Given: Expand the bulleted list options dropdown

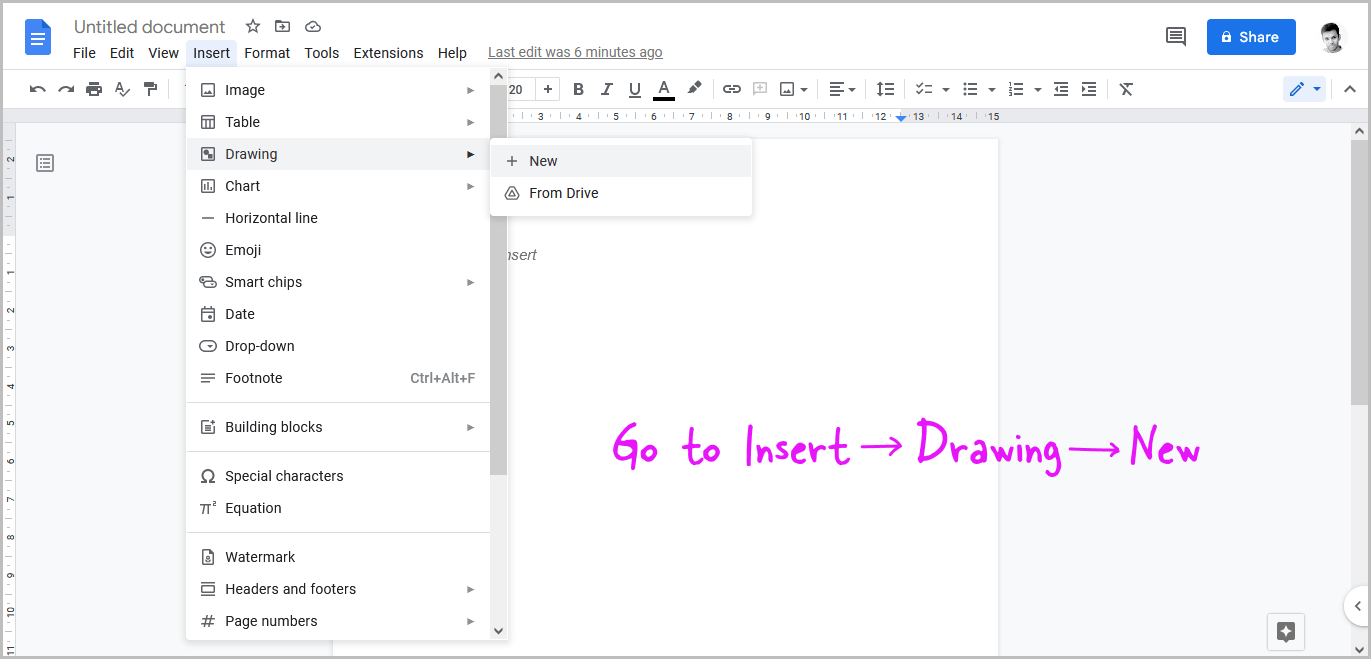Looking at the screenshot, I should point(991,89).
